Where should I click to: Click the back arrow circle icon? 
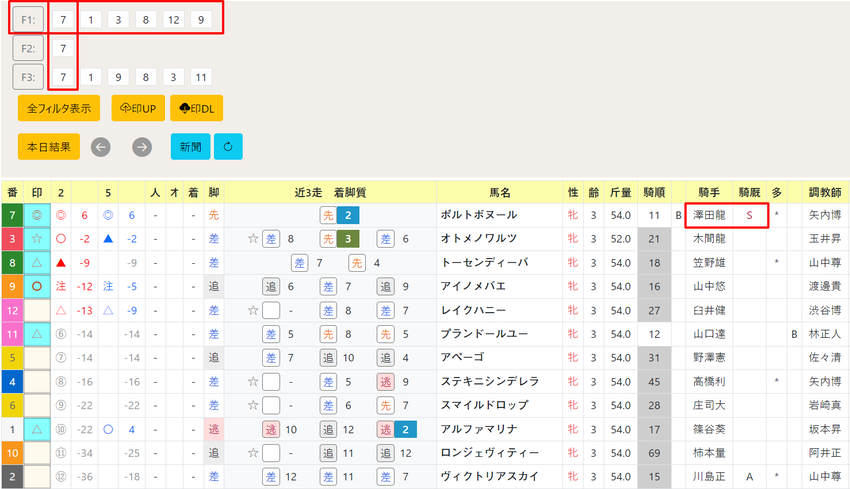pos(100,147)
